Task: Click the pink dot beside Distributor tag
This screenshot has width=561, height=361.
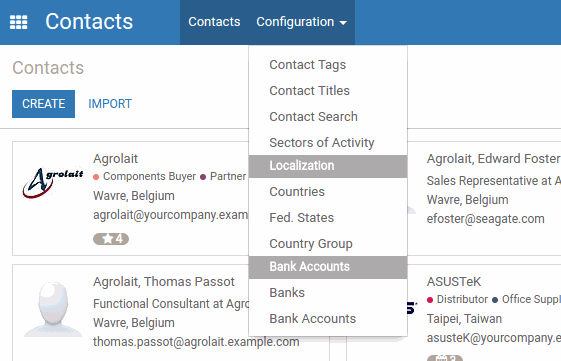Action: [x=430, y=300]
